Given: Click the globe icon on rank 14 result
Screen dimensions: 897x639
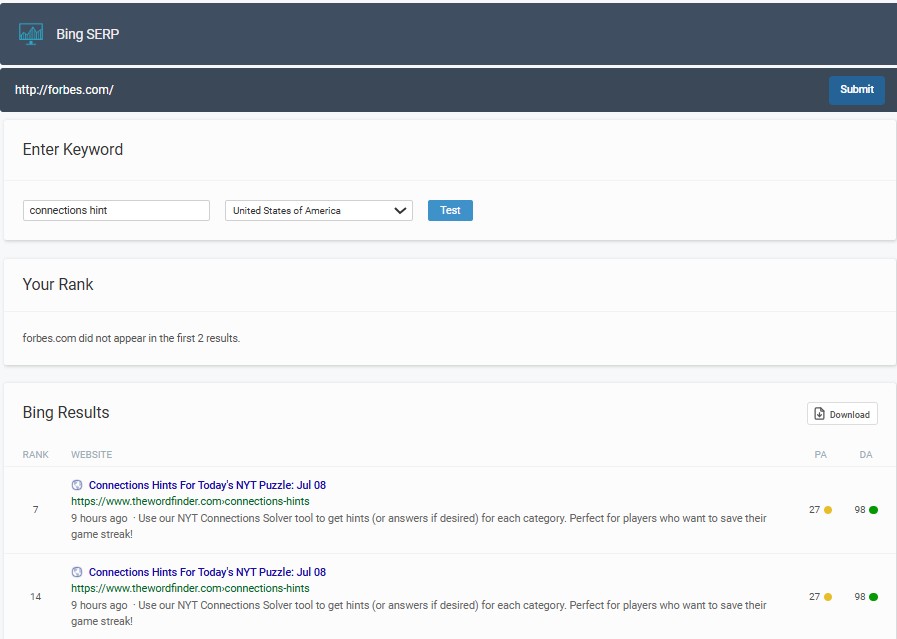Looking at the screenshot, I should (x=77, y=572).
